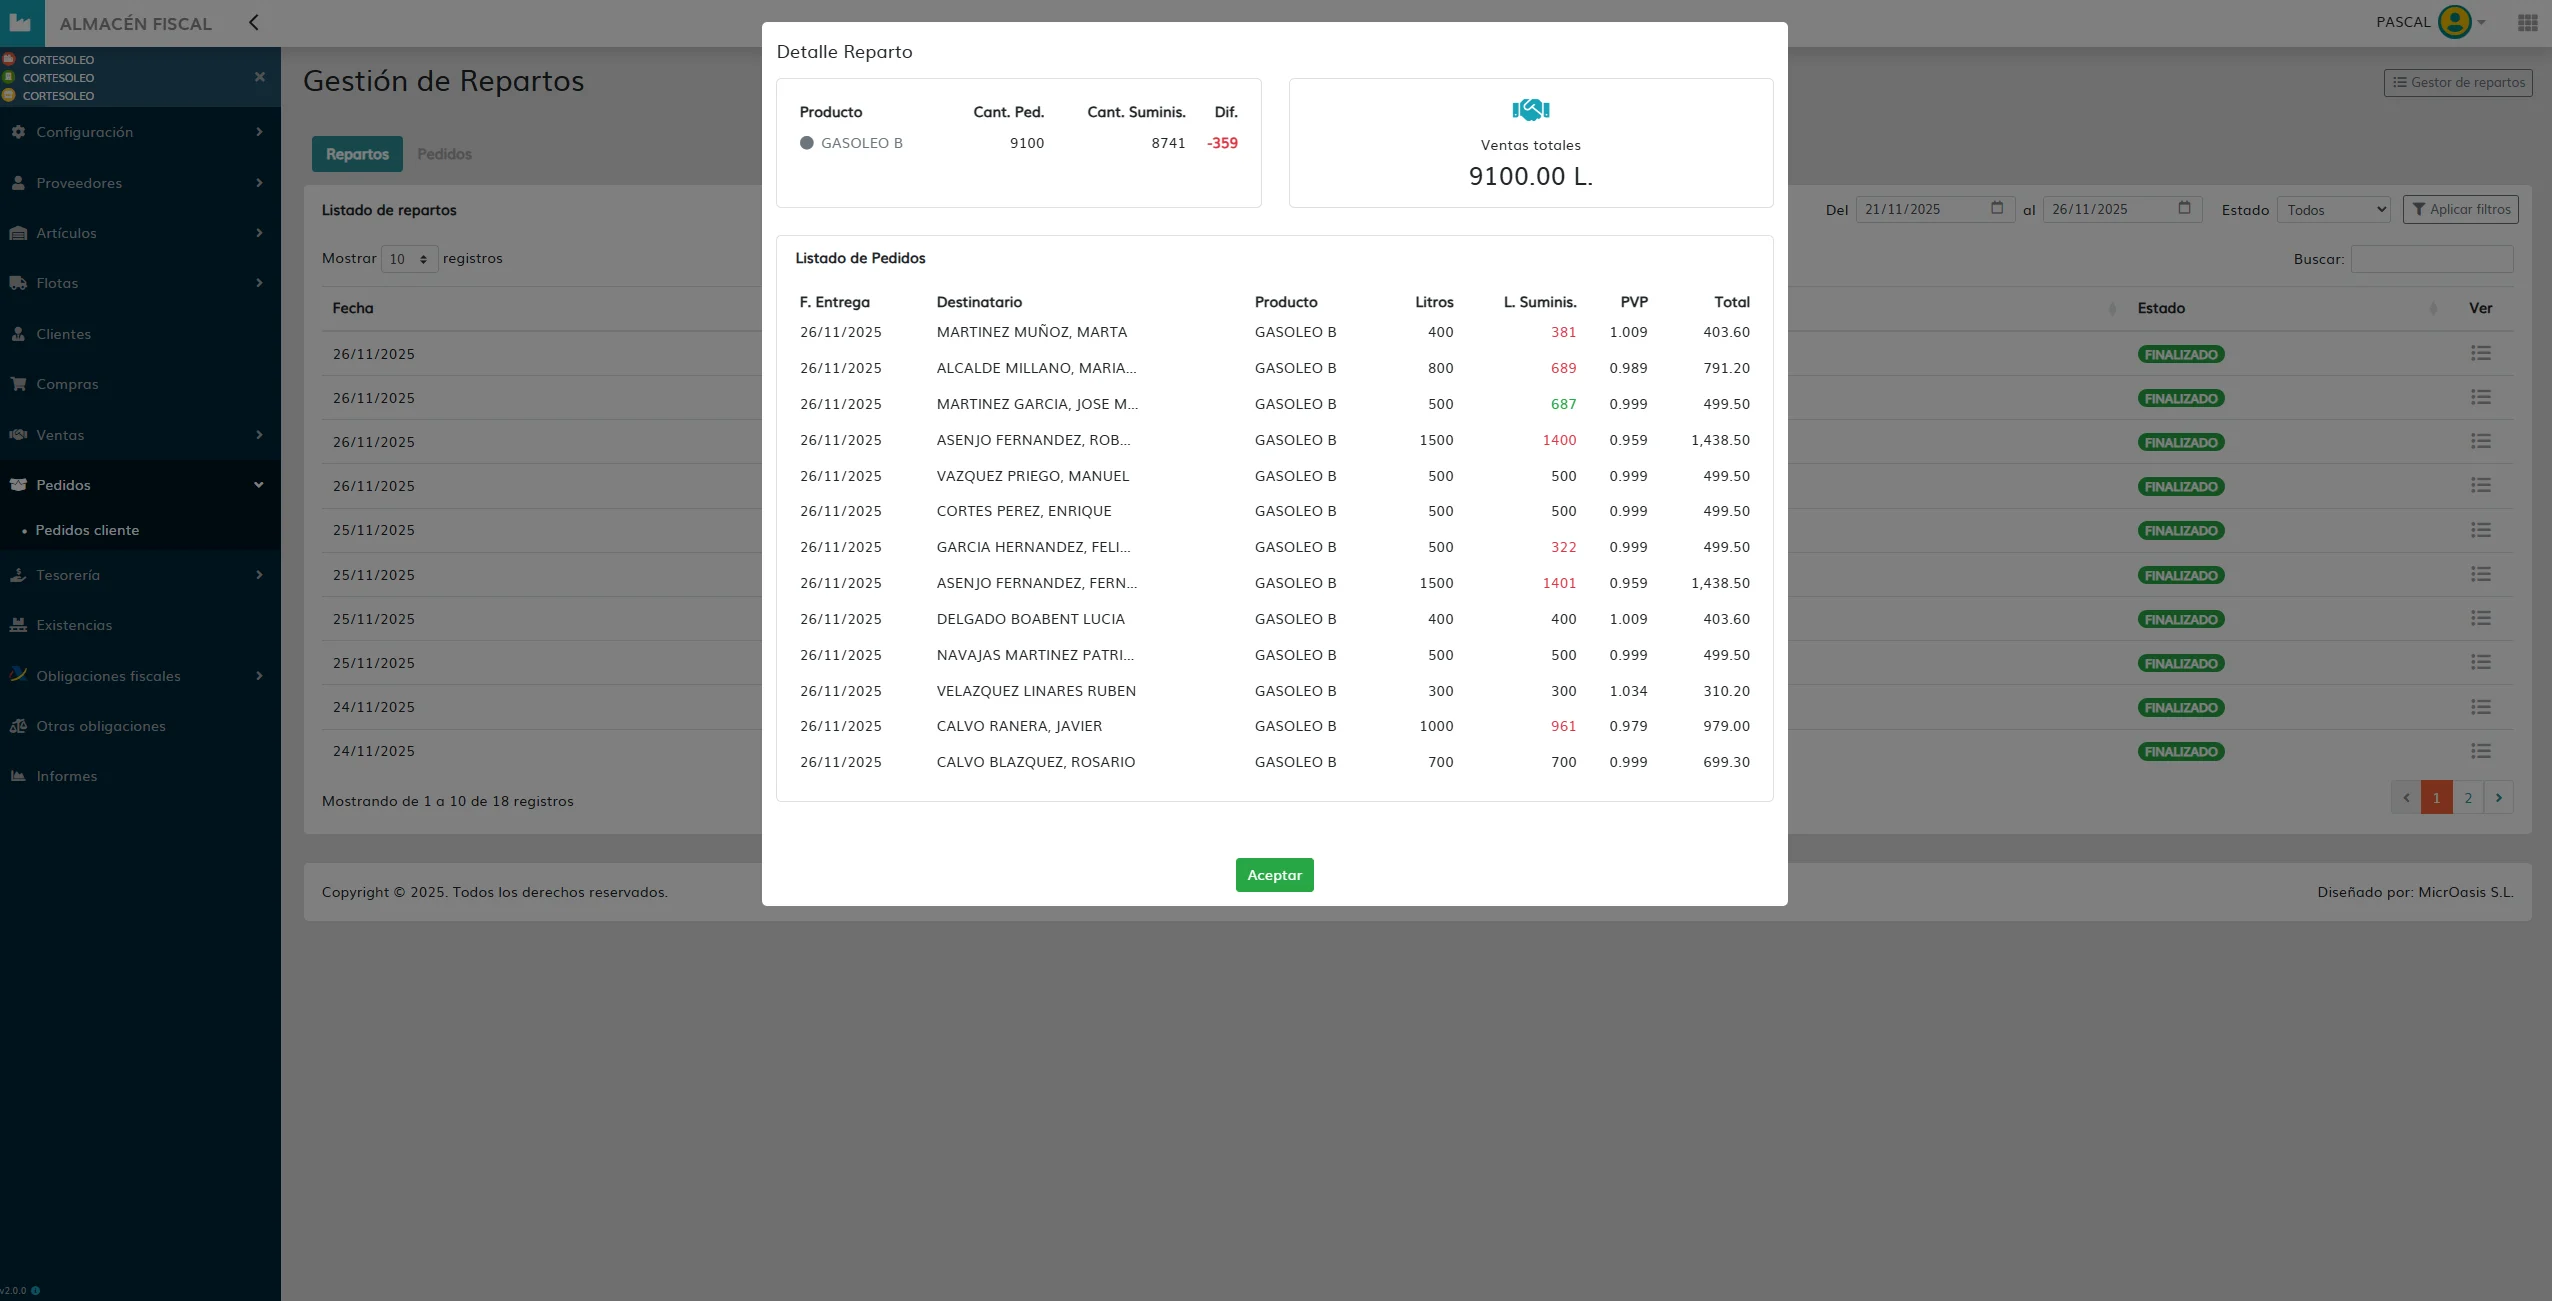Collapse the sidebar with the back chevron
Image resolution: width=2552 pixels, height=1301 pixels.
coord(254,22)
